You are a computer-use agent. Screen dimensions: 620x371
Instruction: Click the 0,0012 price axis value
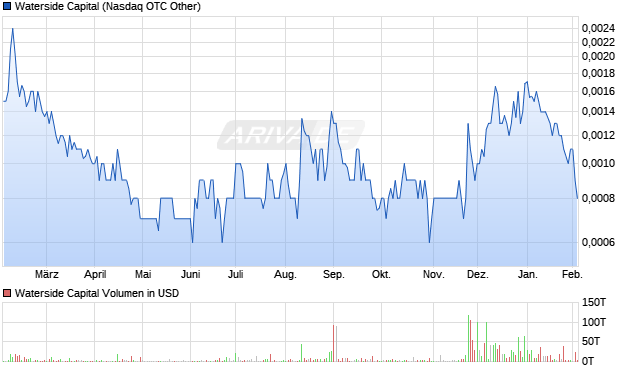pyautogui.click(x=598, y=135)
